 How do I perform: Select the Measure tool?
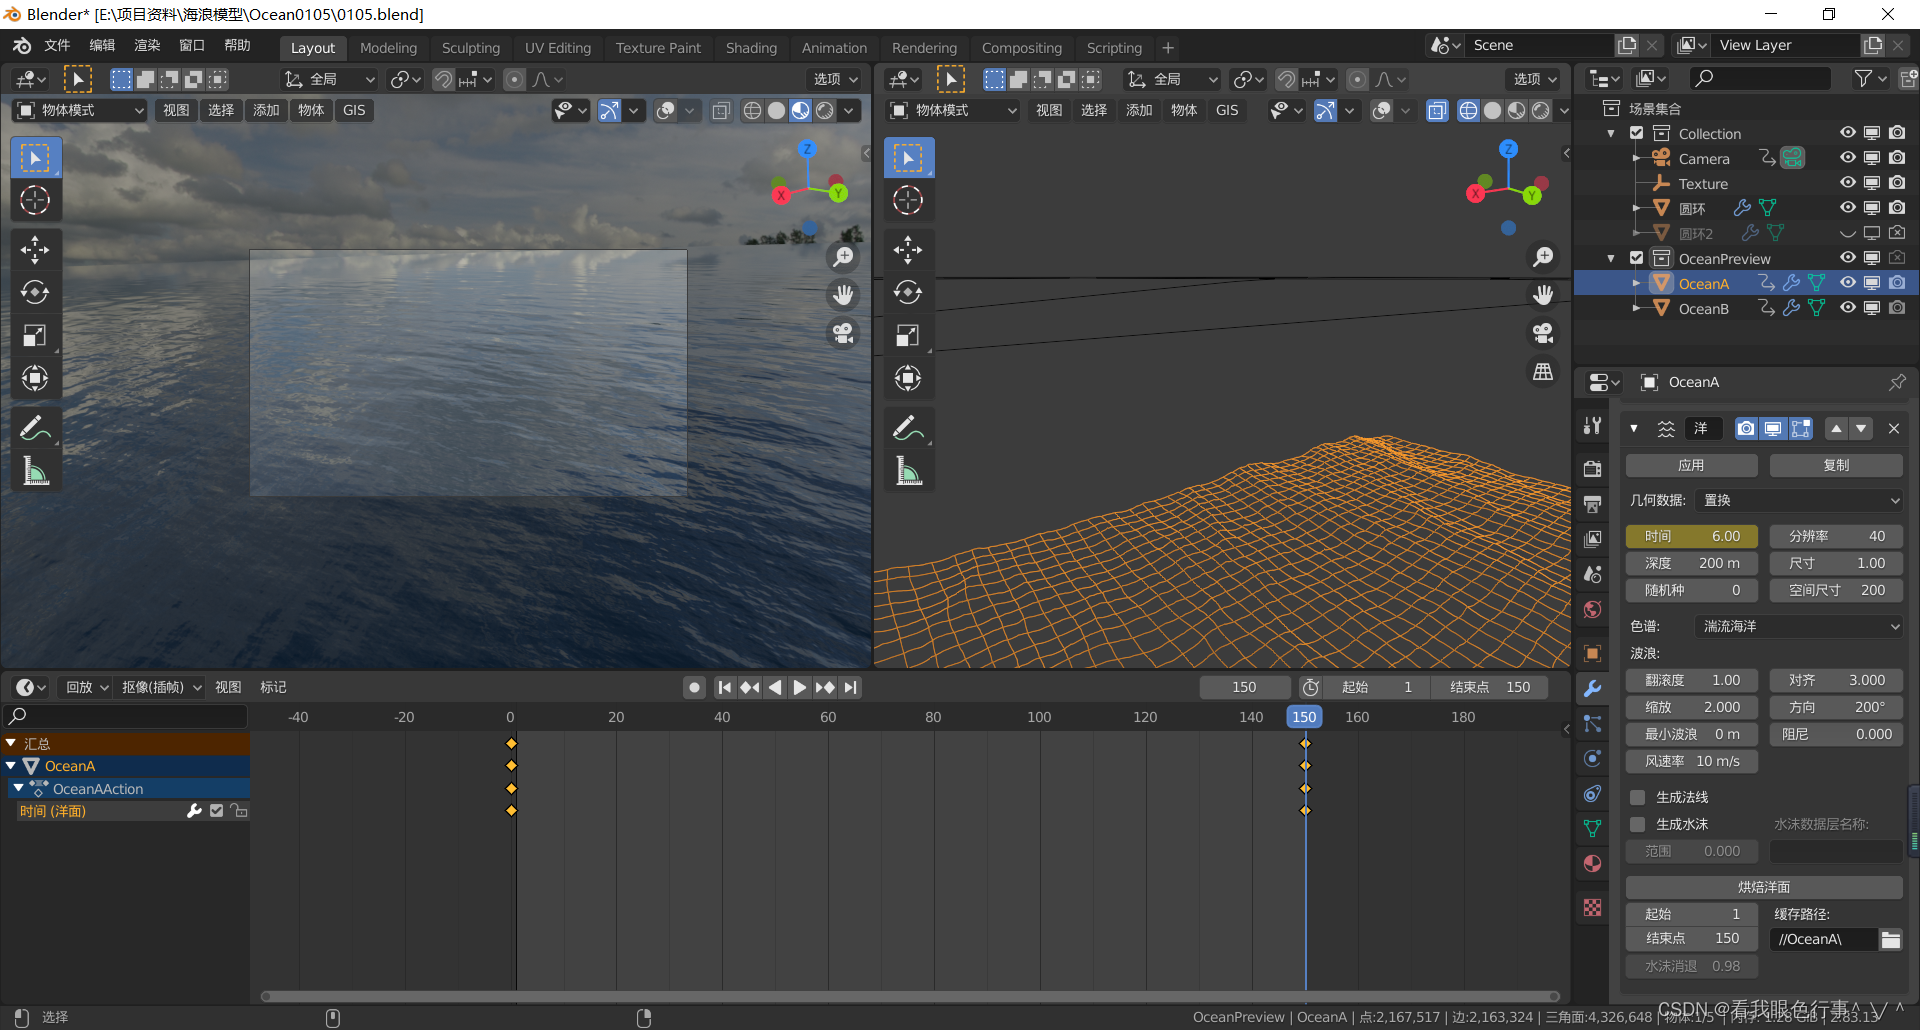tap(35, 470)
